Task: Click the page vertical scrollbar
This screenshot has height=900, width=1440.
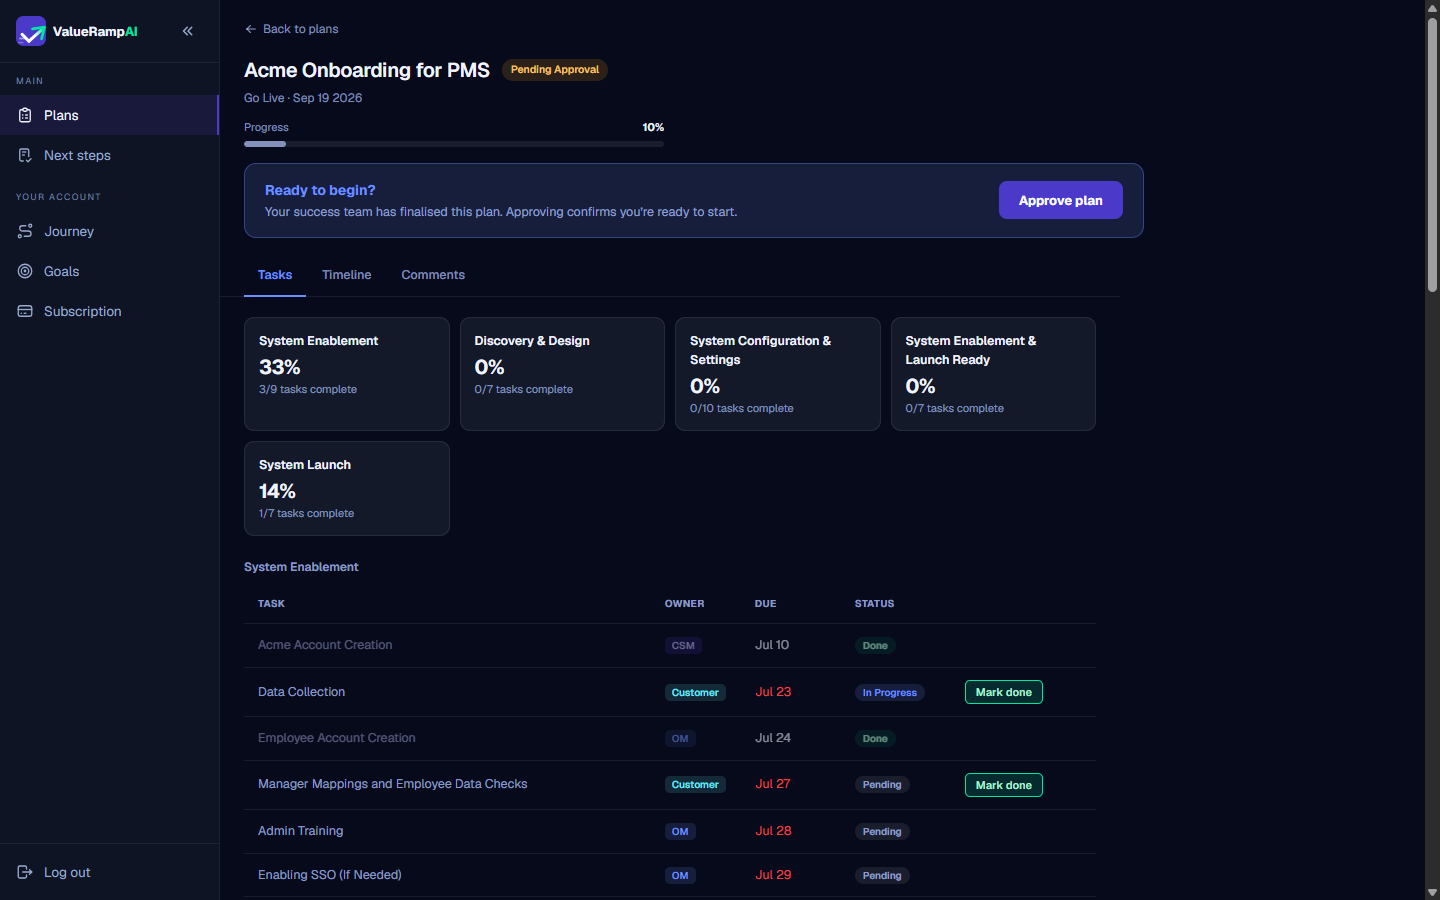Action: [1432, 155]
